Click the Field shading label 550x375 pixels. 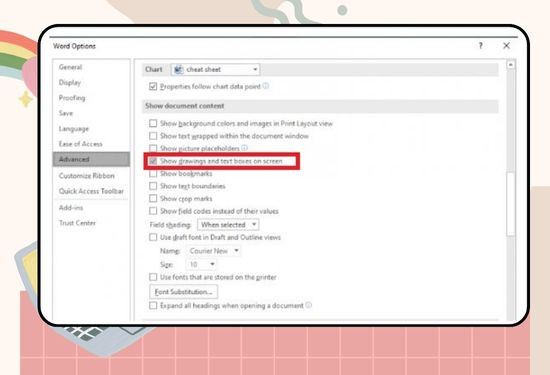tap(170, 225)
